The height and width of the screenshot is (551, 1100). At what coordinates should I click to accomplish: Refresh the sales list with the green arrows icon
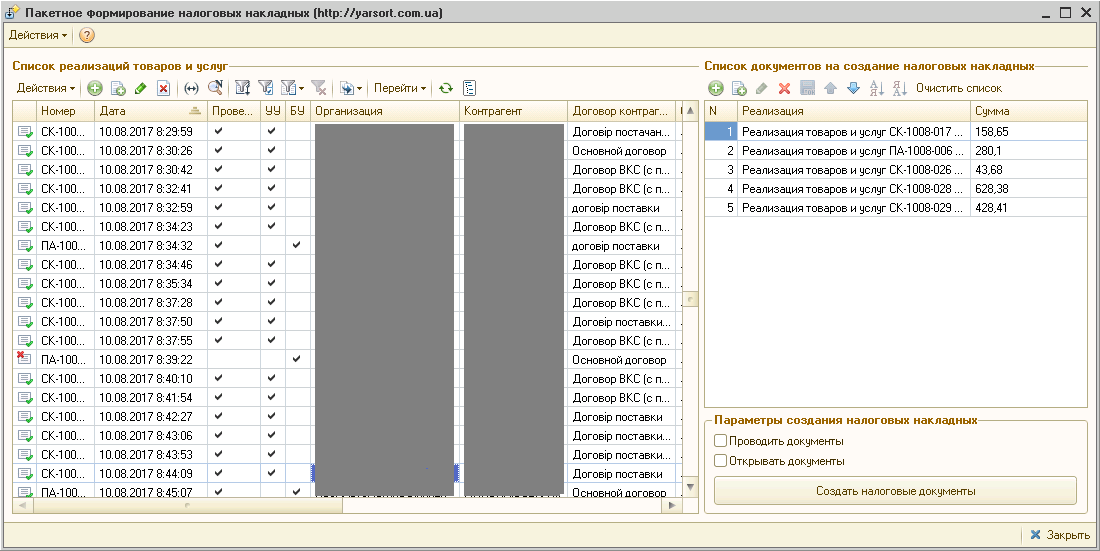click(445, 88)
